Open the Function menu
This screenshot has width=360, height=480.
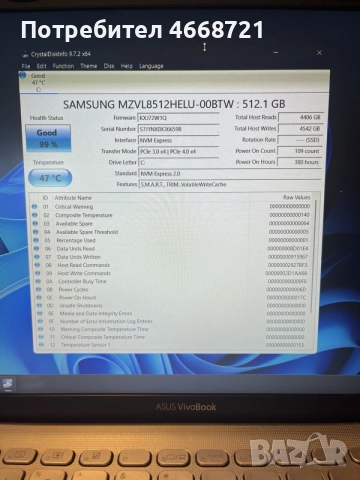click(63, 66)
